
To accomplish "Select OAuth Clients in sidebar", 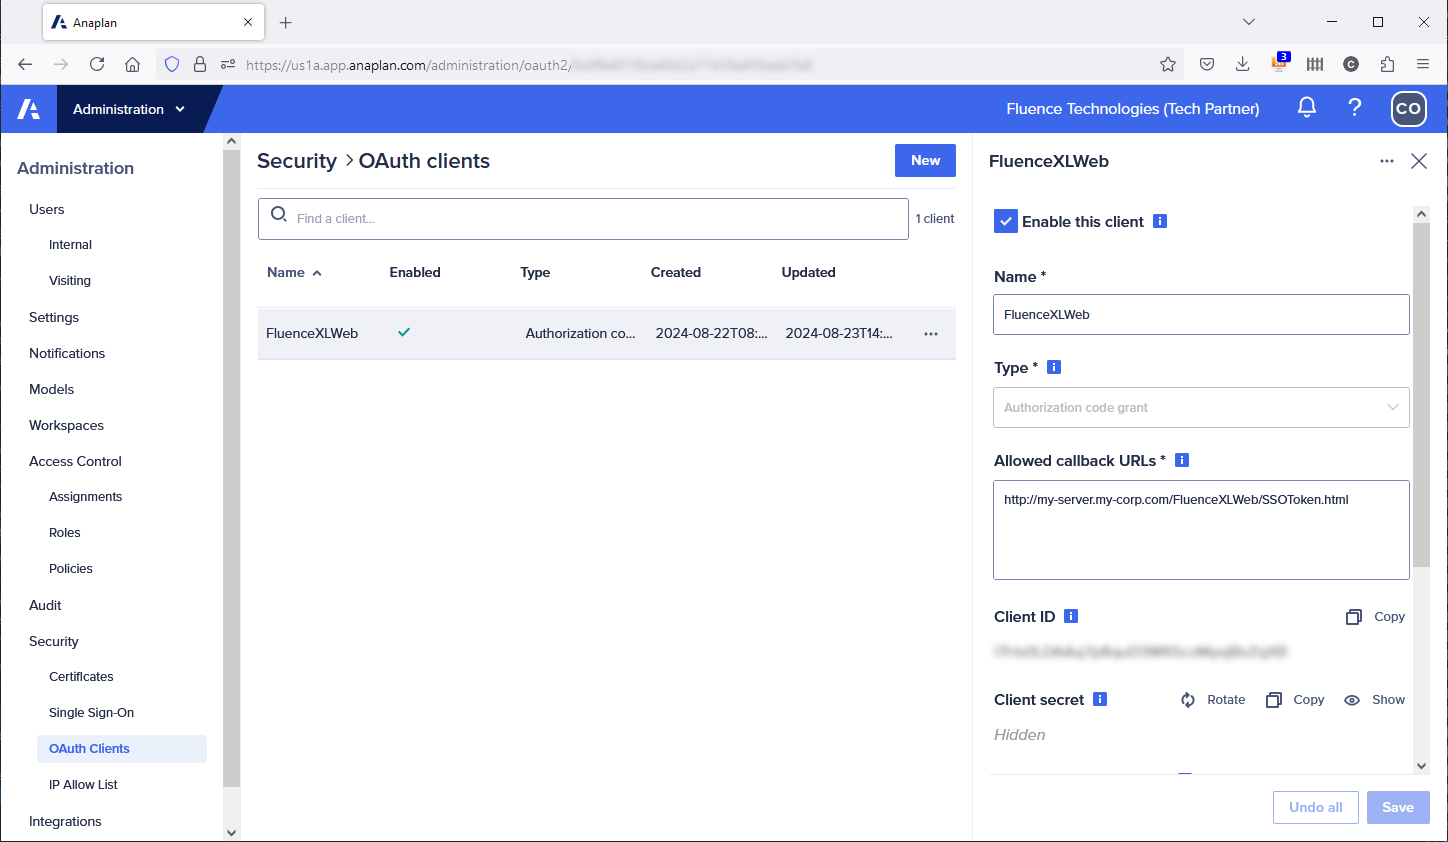I will 122,749.
